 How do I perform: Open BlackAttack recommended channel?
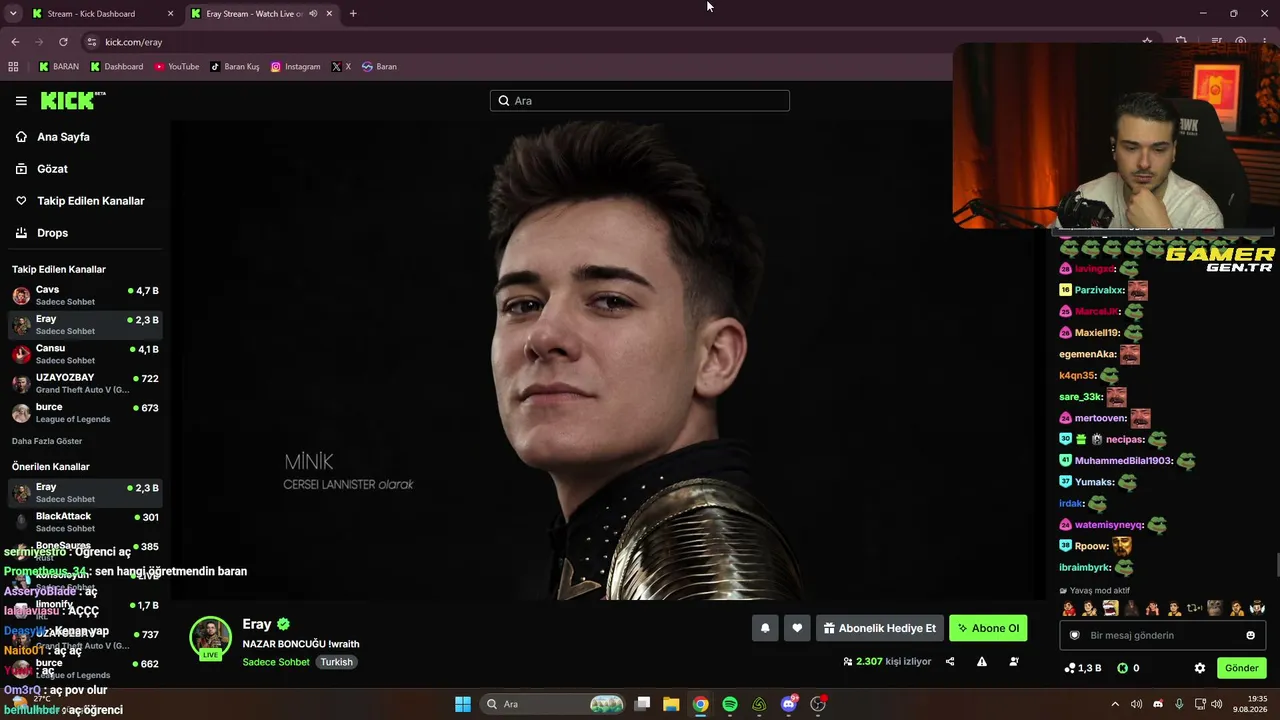pyautogui.click(x=85, y=522)
